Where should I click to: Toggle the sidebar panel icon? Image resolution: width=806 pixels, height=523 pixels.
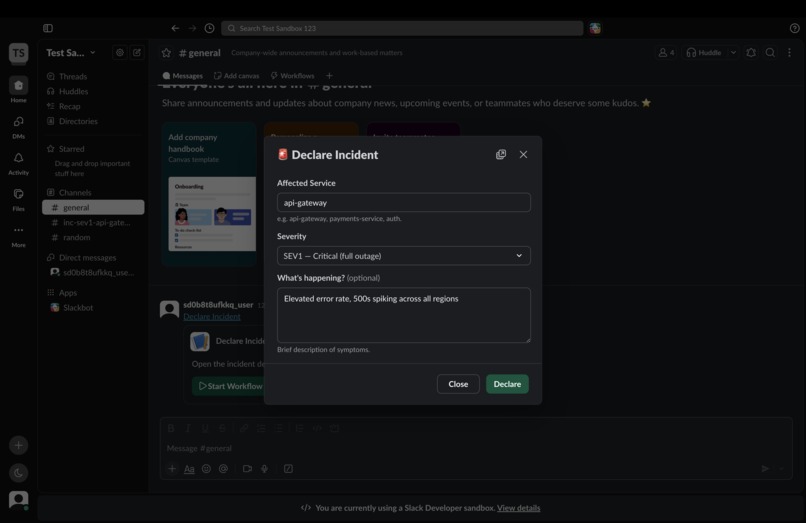(48, 28)
